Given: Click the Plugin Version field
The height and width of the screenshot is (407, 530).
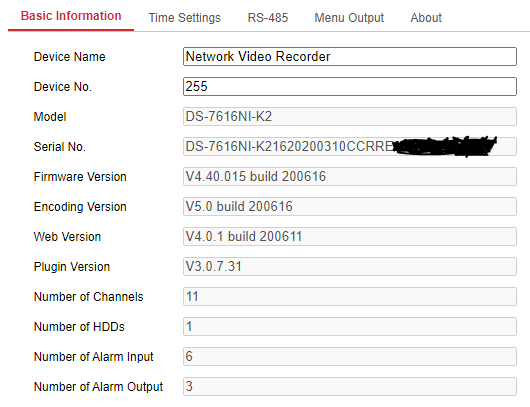Looking at the screenshot, I should (350, 266).
